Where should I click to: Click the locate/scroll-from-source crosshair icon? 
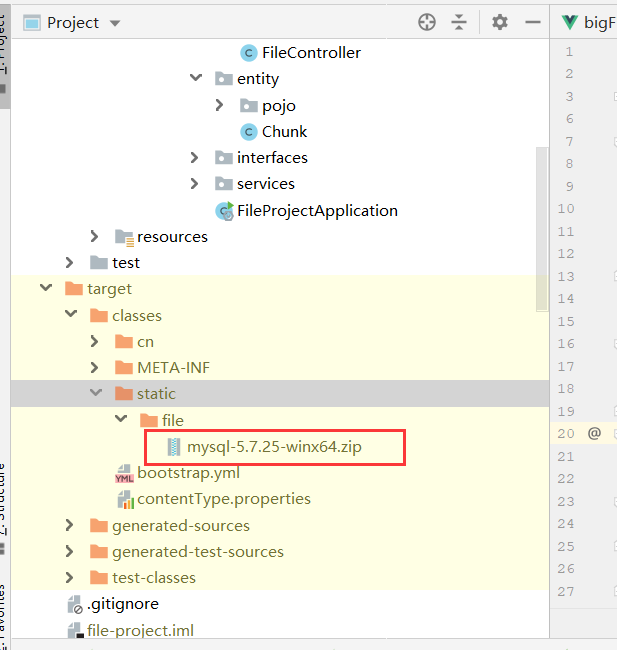click(427, 22)
